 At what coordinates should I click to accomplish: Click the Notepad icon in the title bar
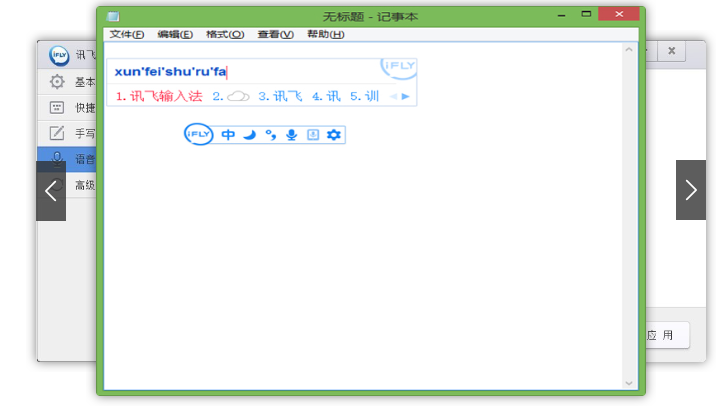click(x=113, y=17)
